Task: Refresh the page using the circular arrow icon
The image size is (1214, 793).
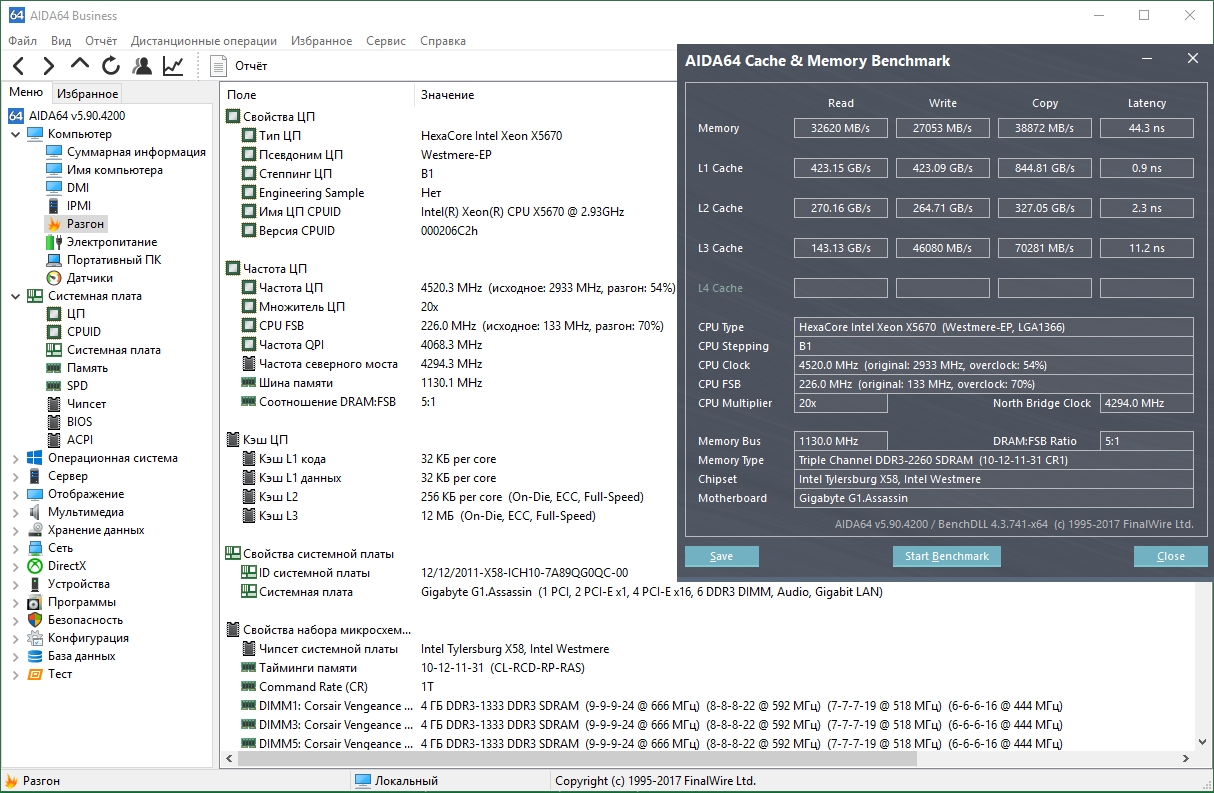Action: point(111,66)
